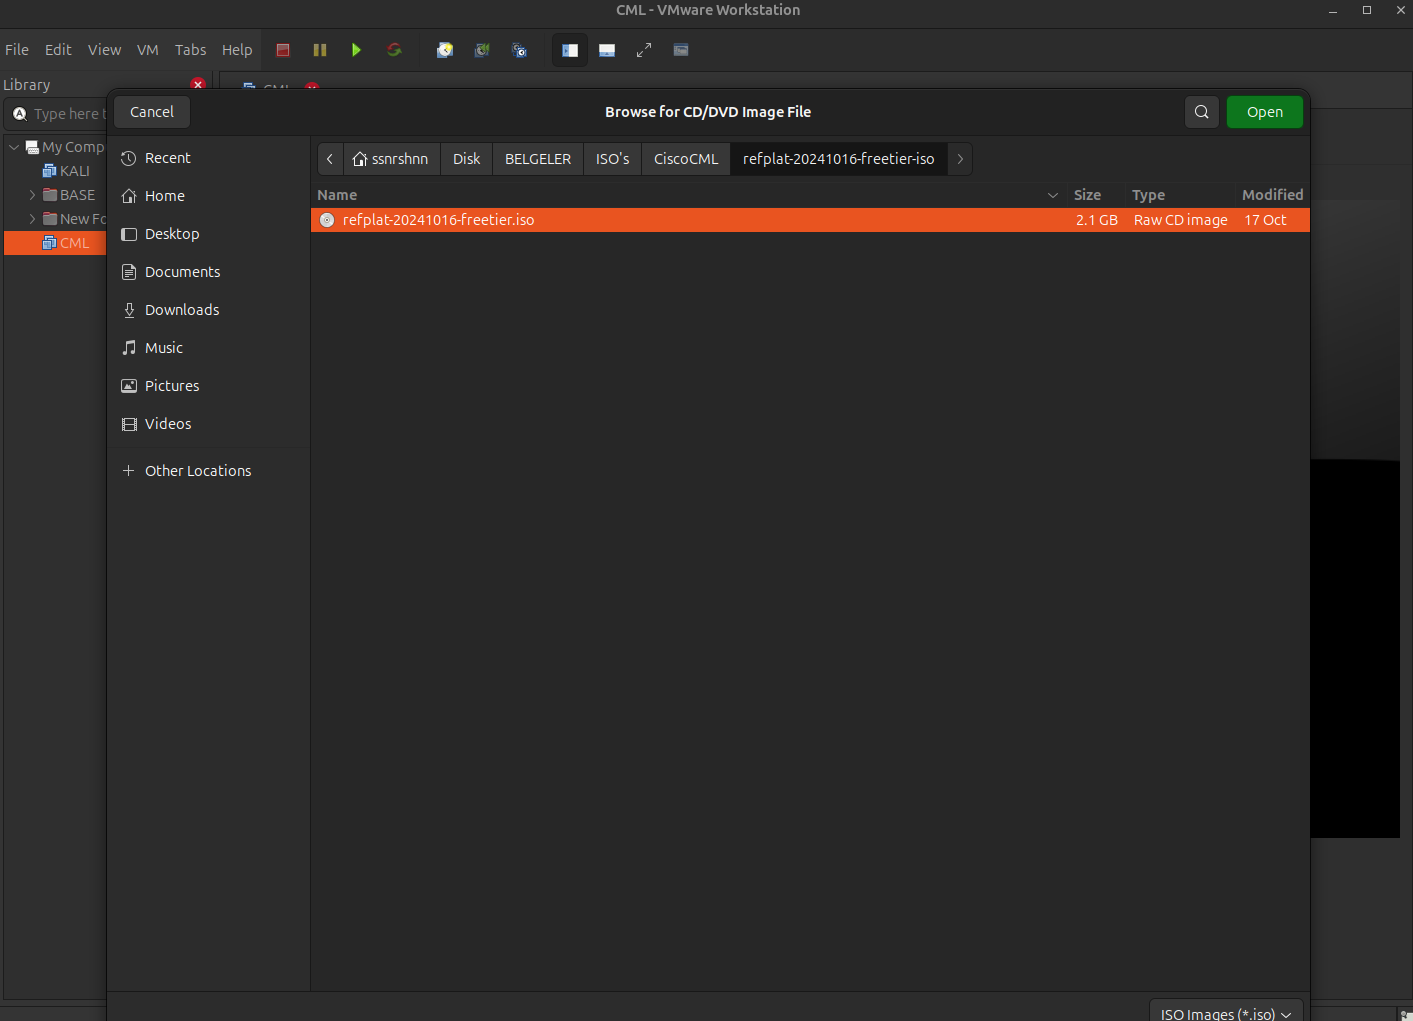Click the red Power Off VM icon

tap(283, 50)
